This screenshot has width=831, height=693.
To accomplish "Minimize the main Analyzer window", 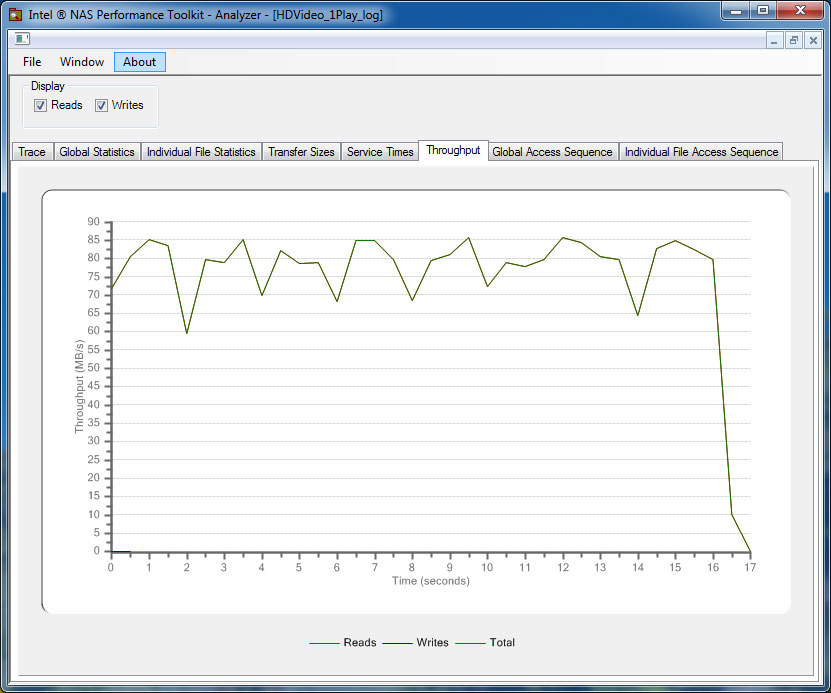I will 735,11.
